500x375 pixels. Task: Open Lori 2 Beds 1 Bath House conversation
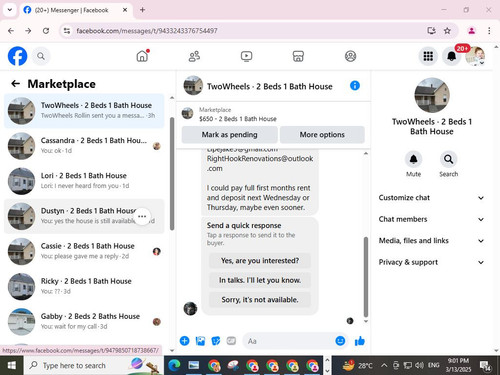pos(84,181)
